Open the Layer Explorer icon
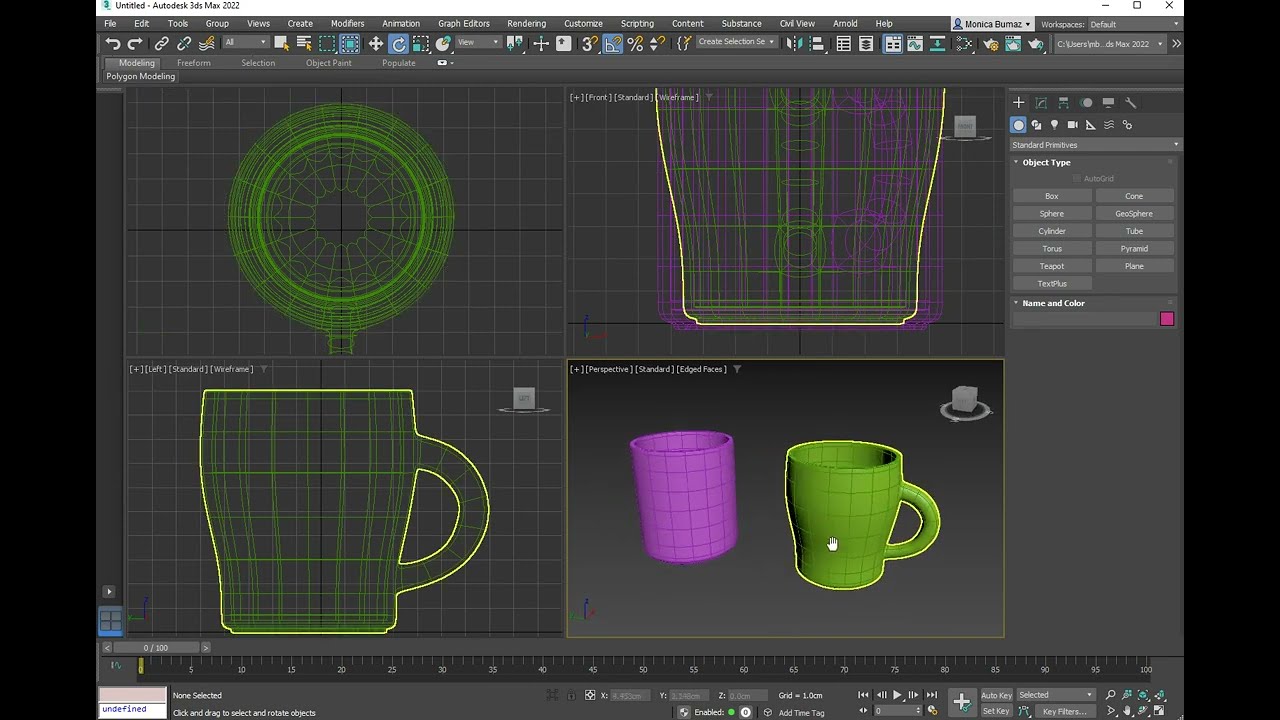1280x720 pixels. coord(866,43)
